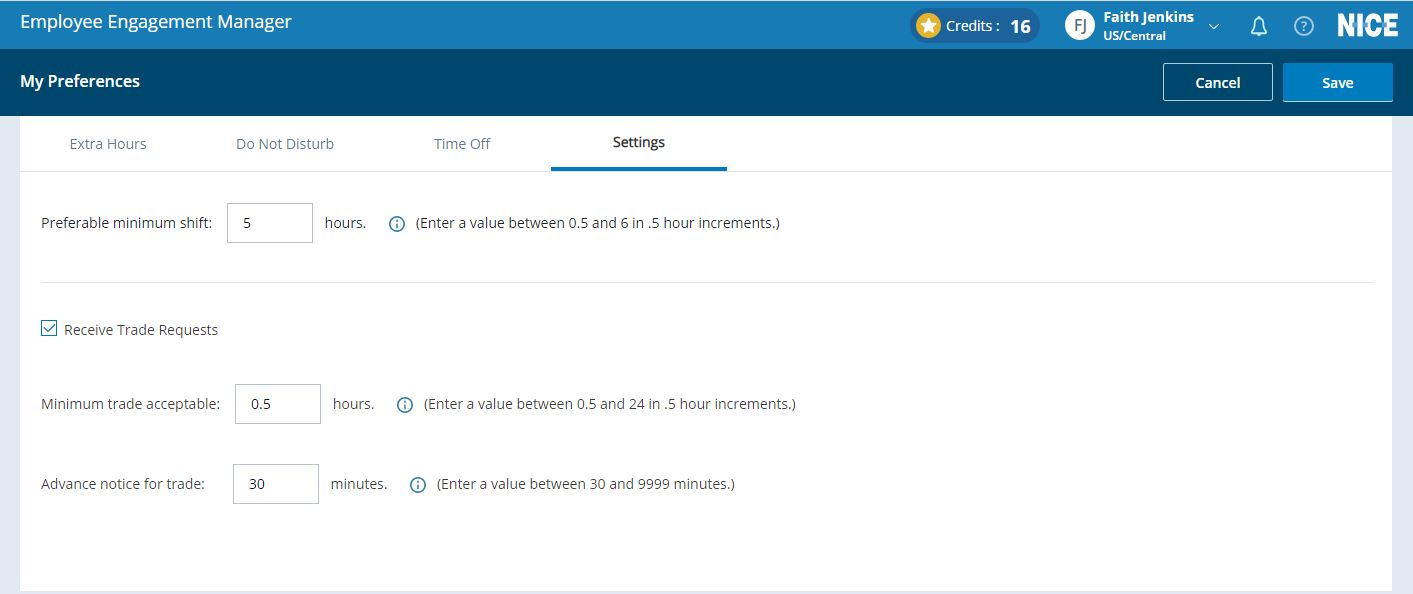The width and height of the screenshot is (1413, 594).
Task: Click info icon beside Preferable minimum shift
Action: click(397, 224)
